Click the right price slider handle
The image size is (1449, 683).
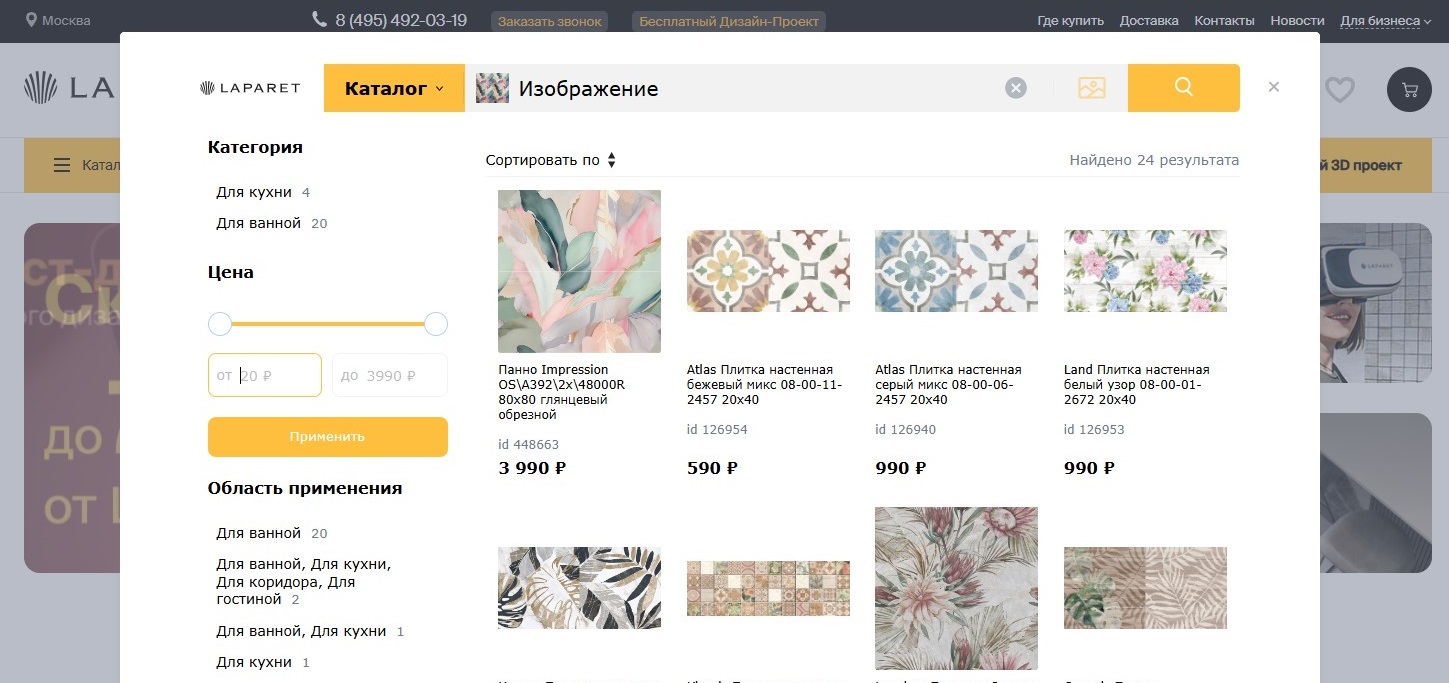tap(436, 324)
